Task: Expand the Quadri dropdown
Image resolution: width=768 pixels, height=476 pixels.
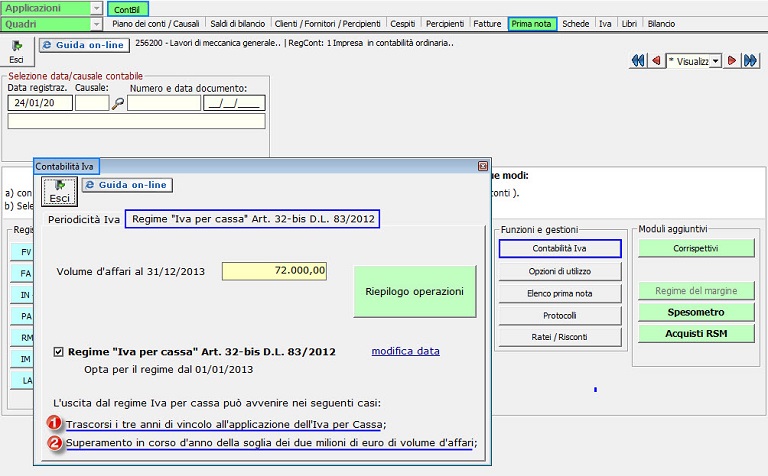Action: pos(96,24)
